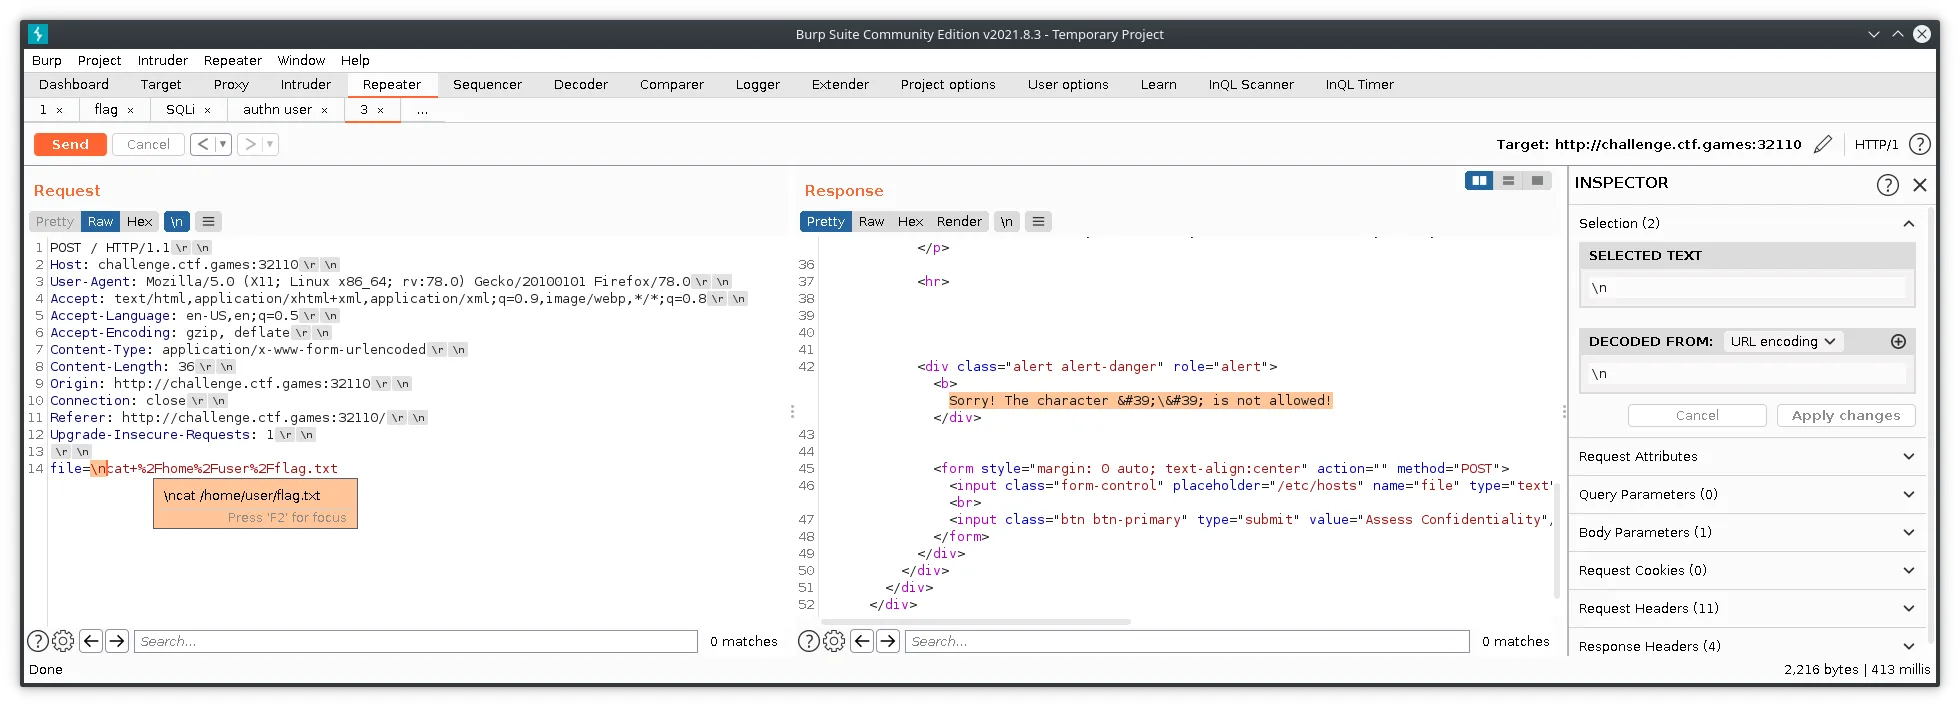Open response editor hamburger menu
Viewport: 1960px width, 707px height.
point(1038,221)
